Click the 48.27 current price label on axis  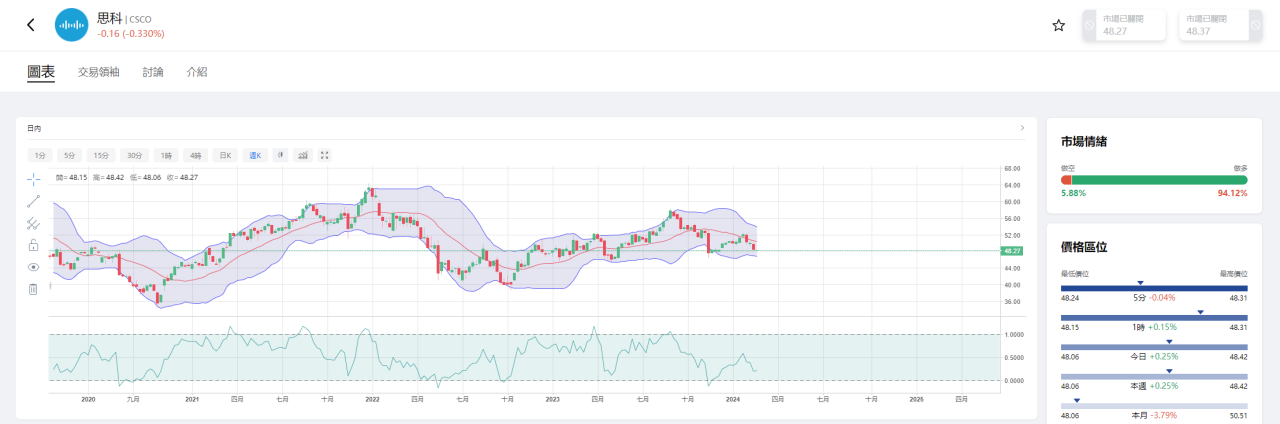click(x=1012, y=251)
